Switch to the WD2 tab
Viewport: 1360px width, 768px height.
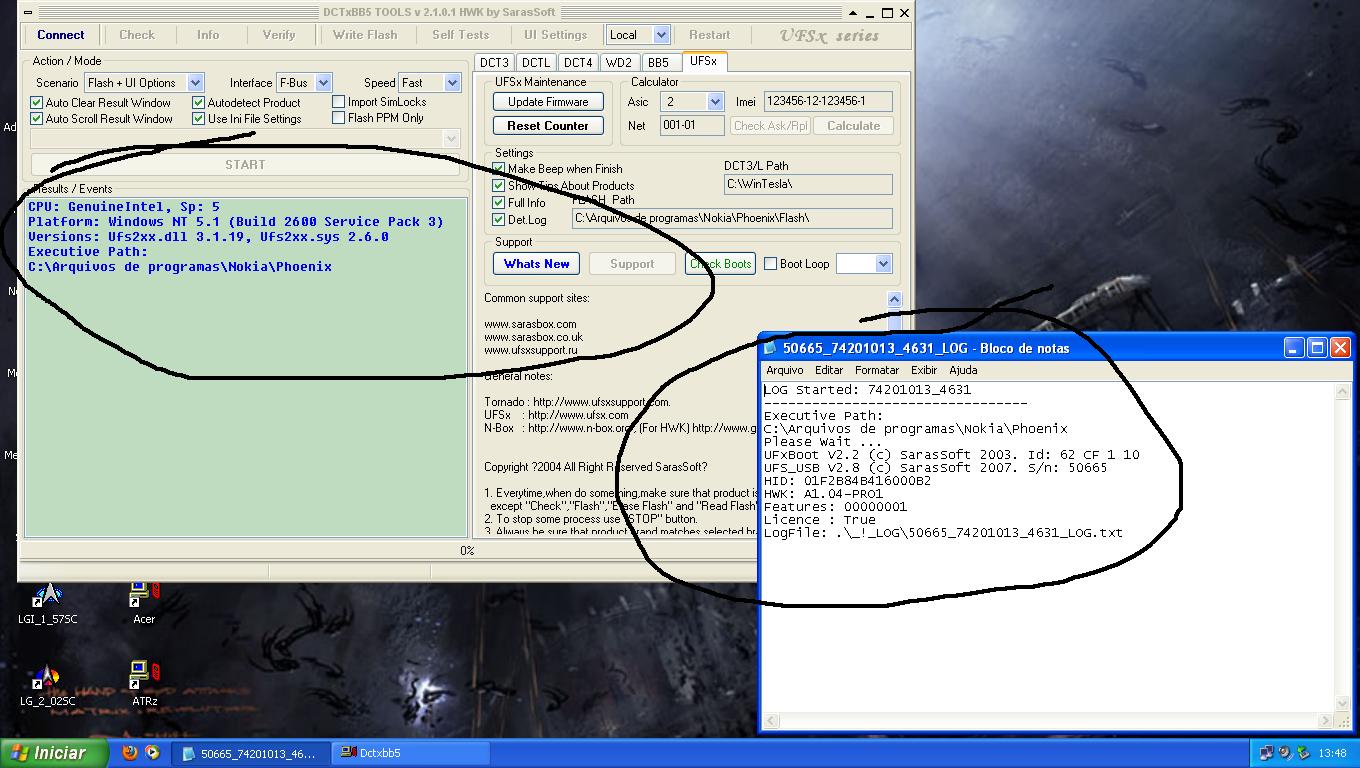pyautogui.click(x=619, y=62)
